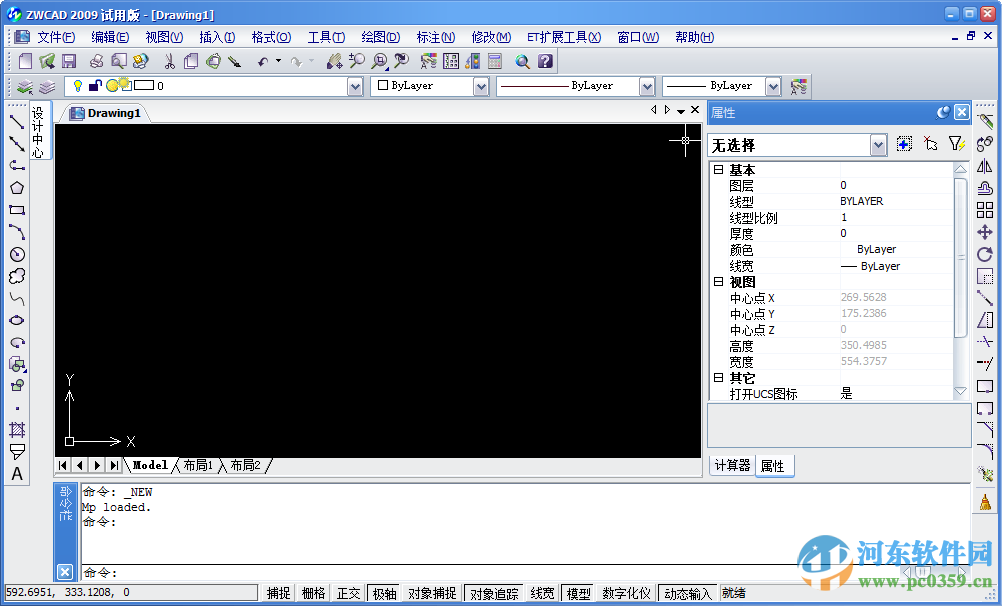
Task: Collapse the 视图 section in Properties panel
Action: pyautogui.click(x=718, y=281)
